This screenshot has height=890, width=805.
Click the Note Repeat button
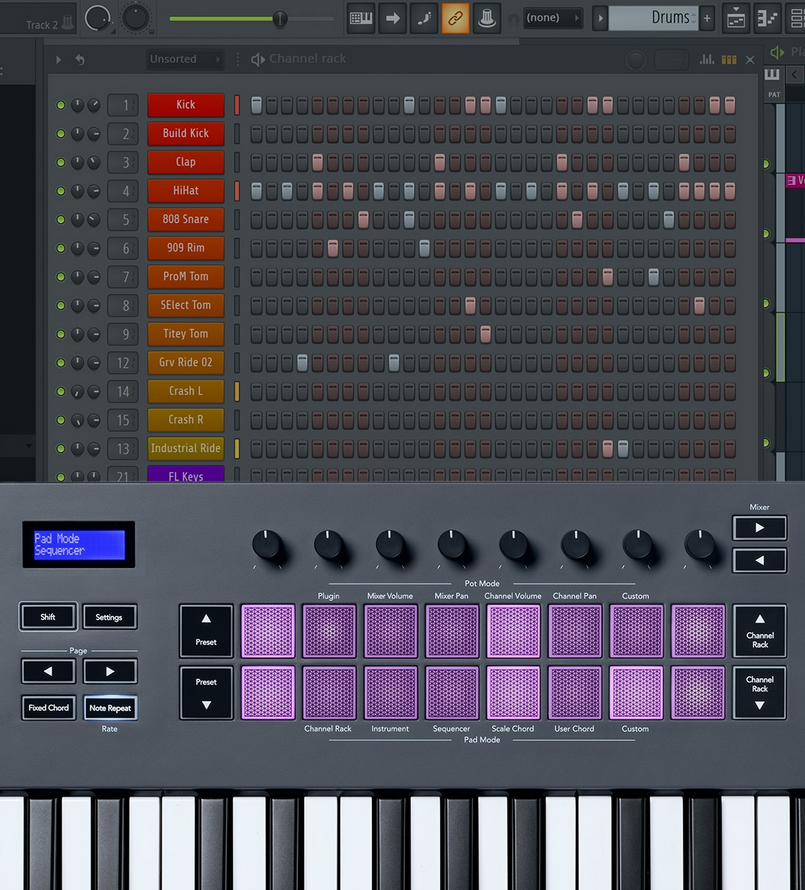pos(110,708)
